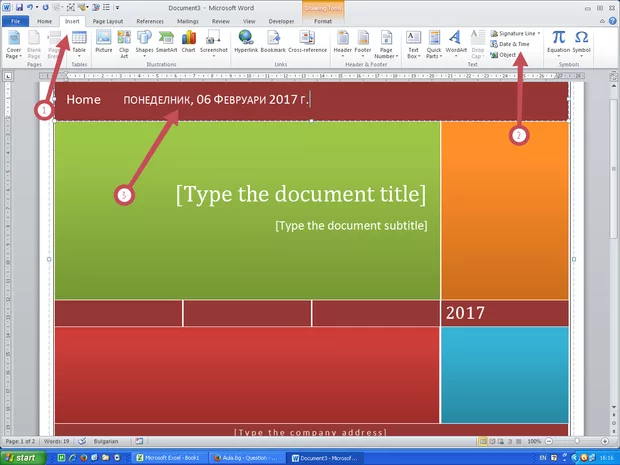
Task: Click the document subtitle placeholder
Action: [x=351, y=226]
